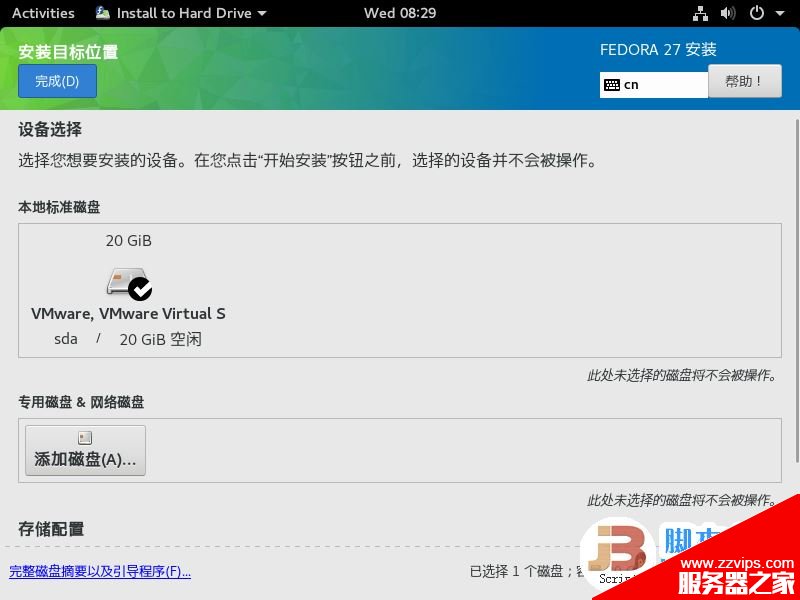Viewport: 800px width, 600px height.
Task: Click the 存储配置 section heading
Action: [x=51, y=529]
